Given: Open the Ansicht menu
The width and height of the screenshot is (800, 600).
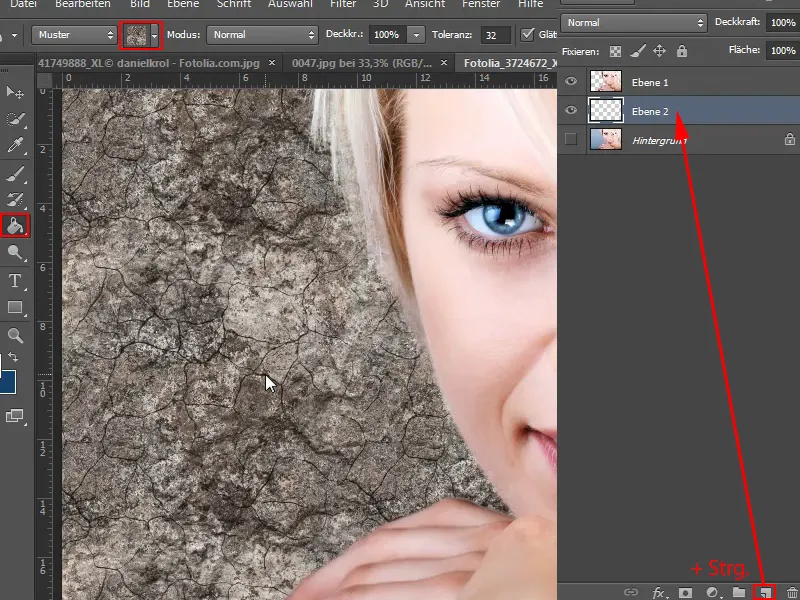Looking at the screenshot, I should 424,4.
